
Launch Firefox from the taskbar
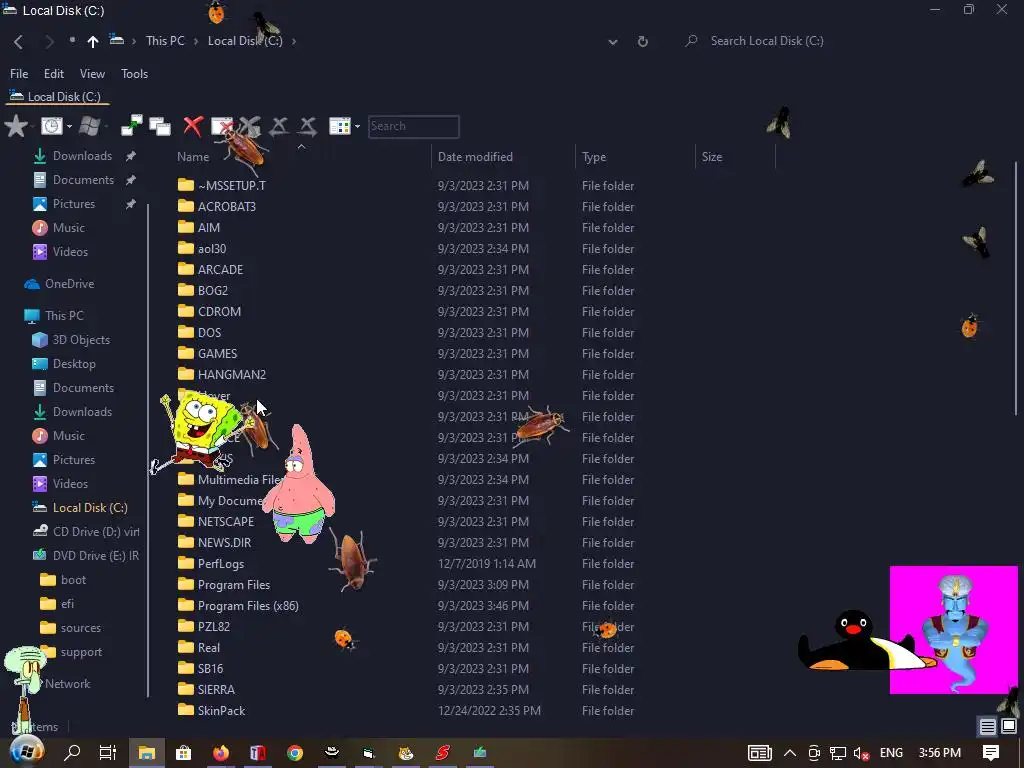[221, 752]
